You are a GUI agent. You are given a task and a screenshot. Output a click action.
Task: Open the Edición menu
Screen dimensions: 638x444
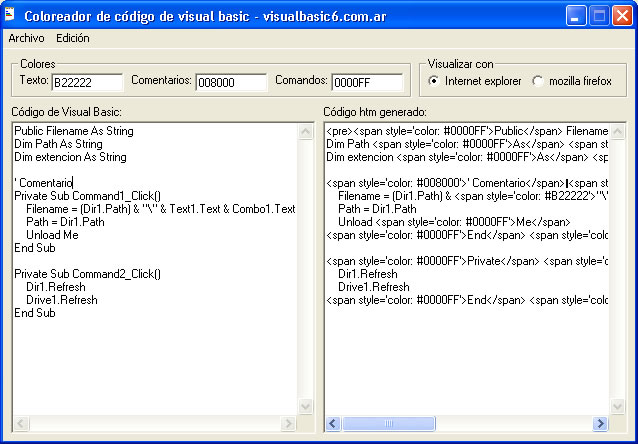click(72, 38)
